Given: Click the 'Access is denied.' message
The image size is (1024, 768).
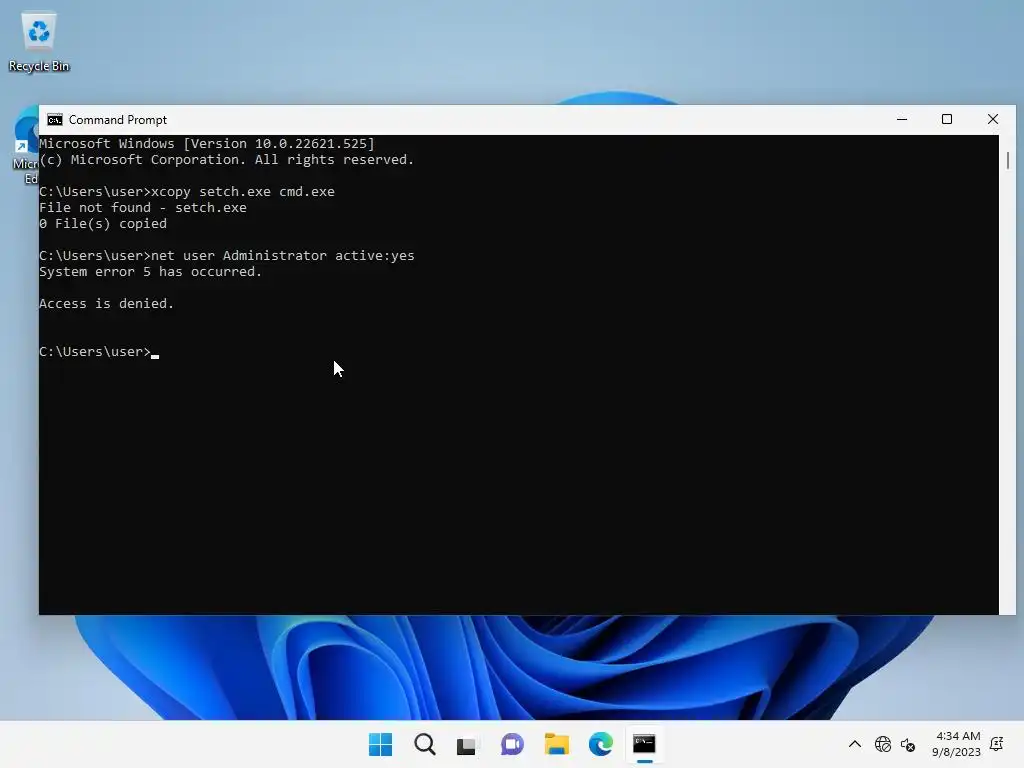Looking at the screenshot, I should pyautogui.click(x=106, y=304).
